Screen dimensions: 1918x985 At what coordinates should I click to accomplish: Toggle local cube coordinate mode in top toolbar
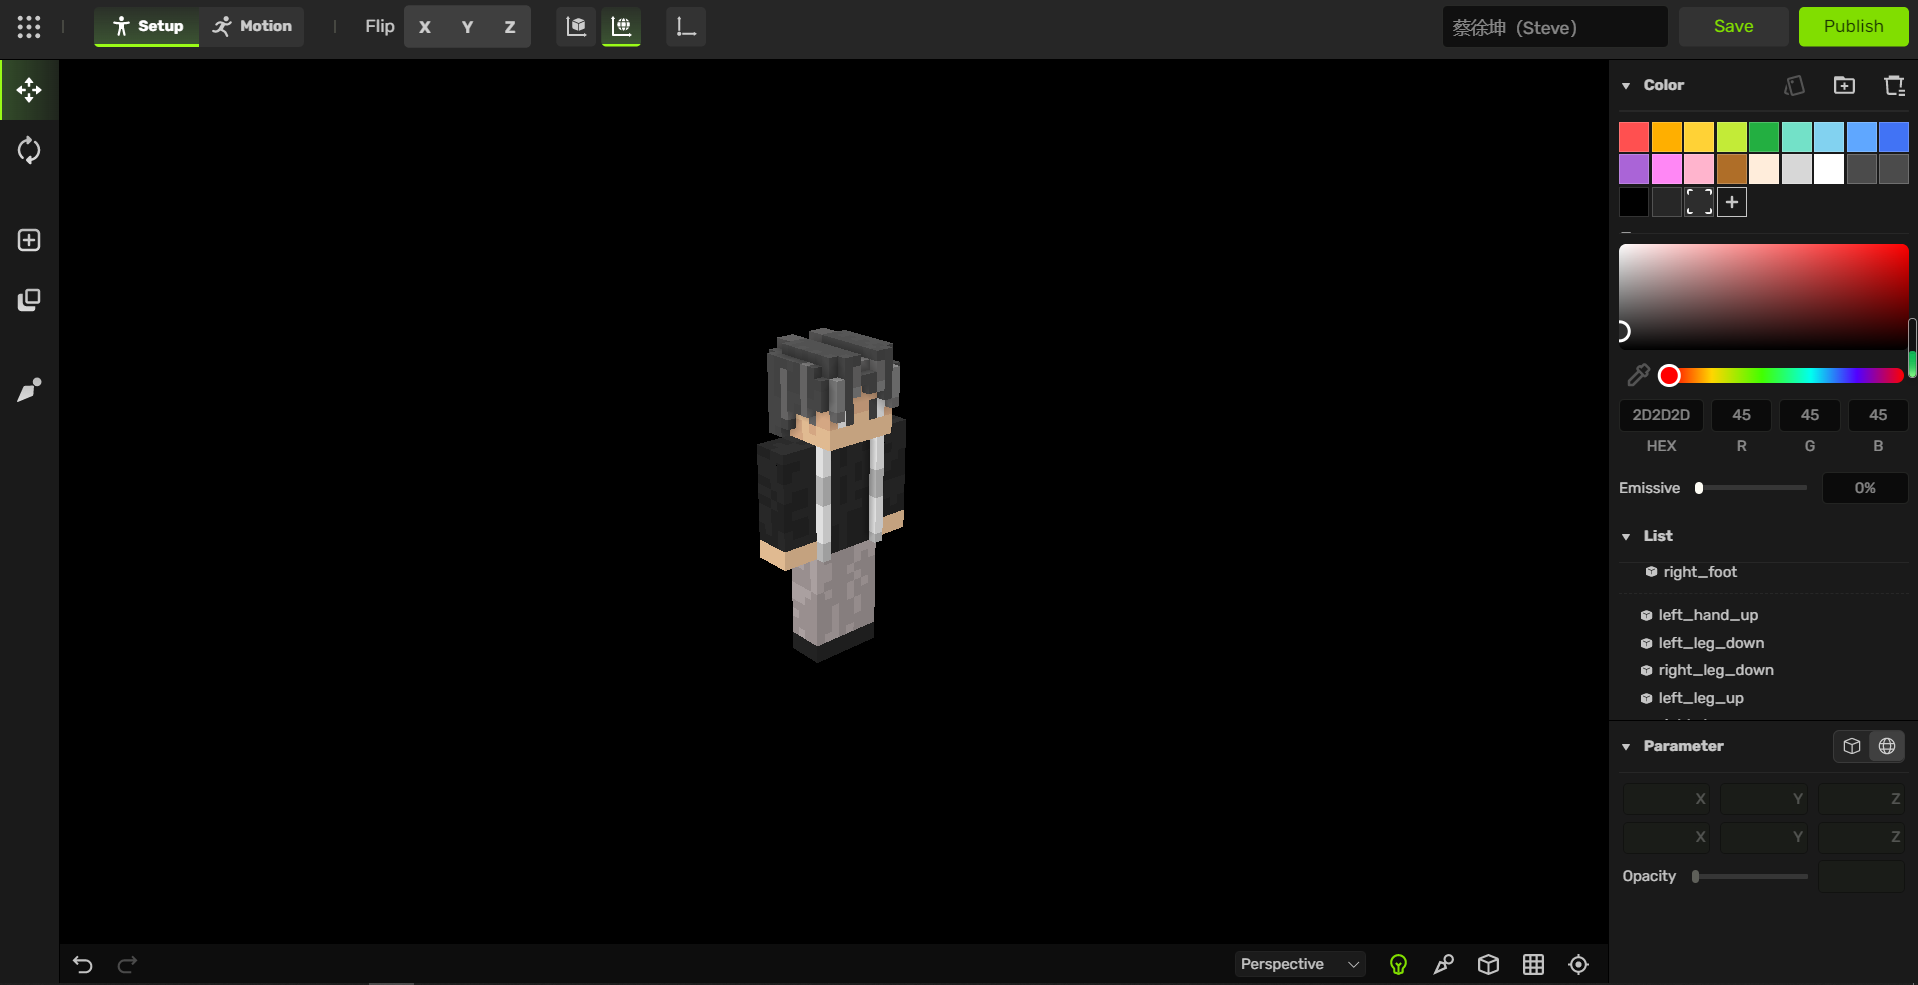click(576, 27)
